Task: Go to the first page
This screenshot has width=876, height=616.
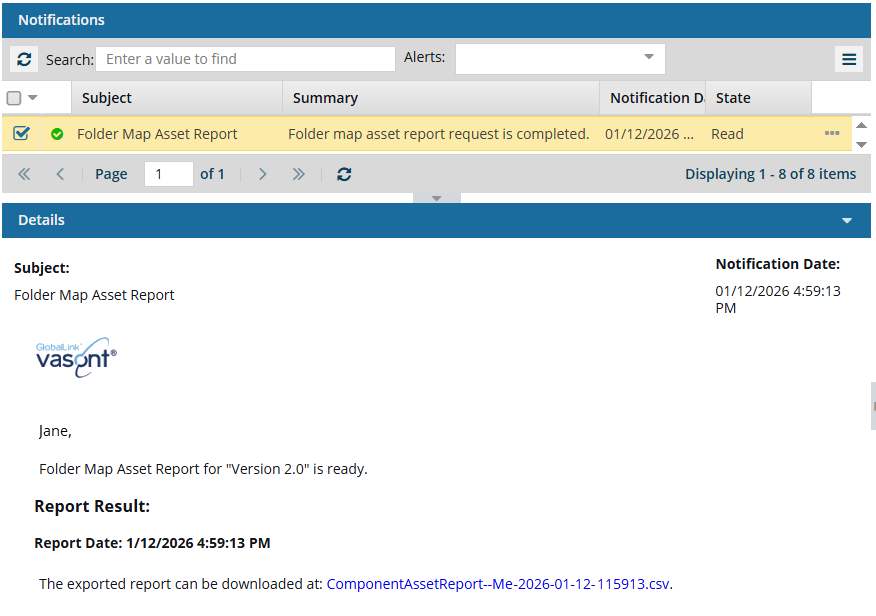Action: (x=24, y=174)
